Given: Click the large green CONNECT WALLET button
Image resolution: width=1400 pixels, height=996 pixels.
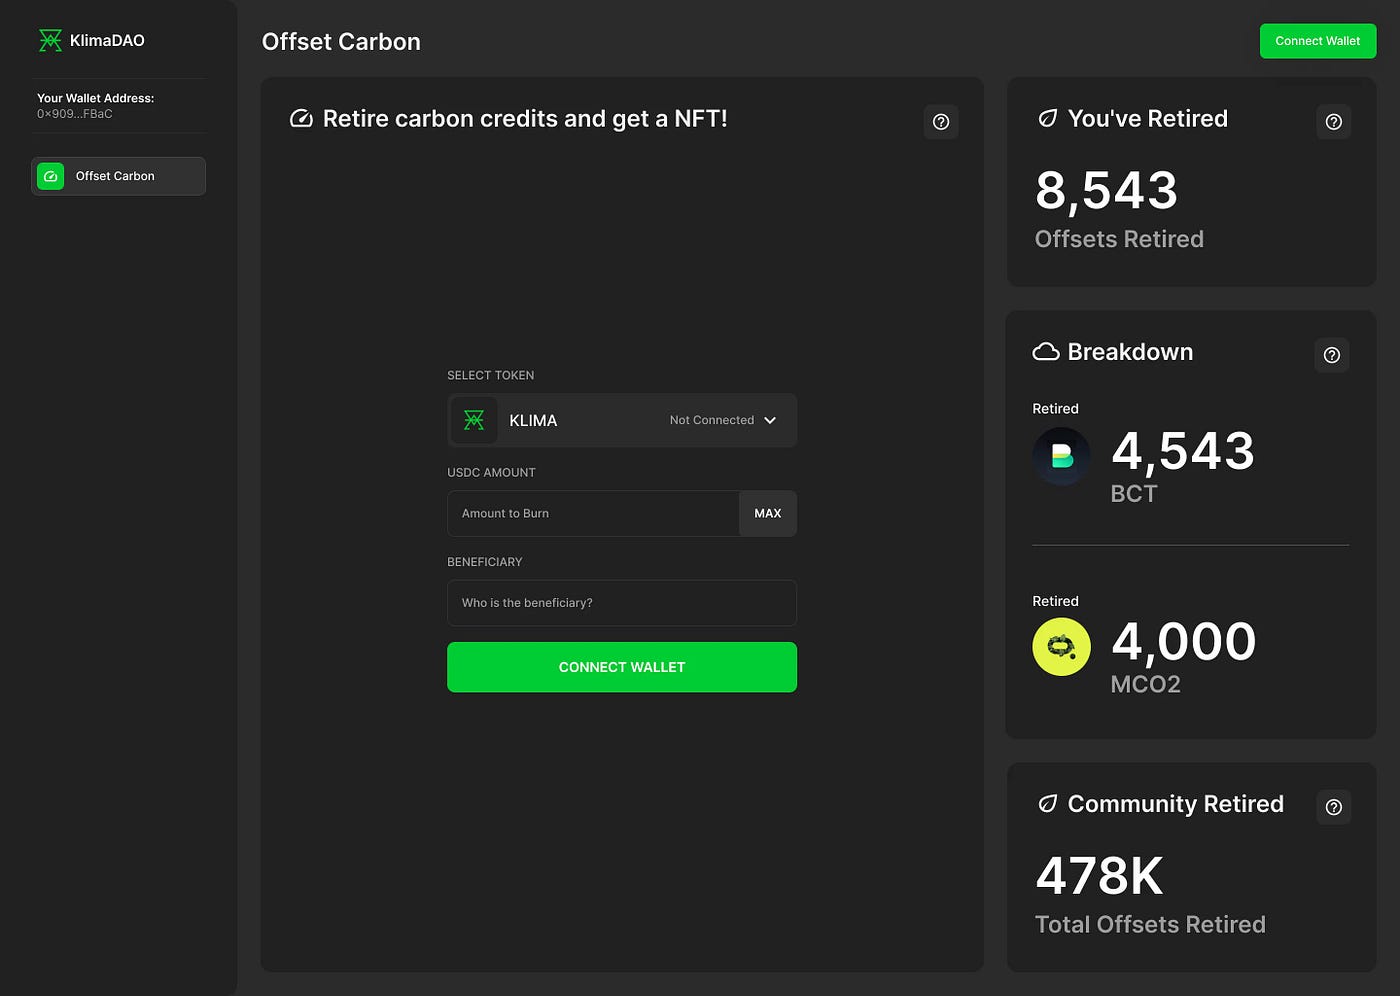Looking at the screenshot, I should [622, 667].
